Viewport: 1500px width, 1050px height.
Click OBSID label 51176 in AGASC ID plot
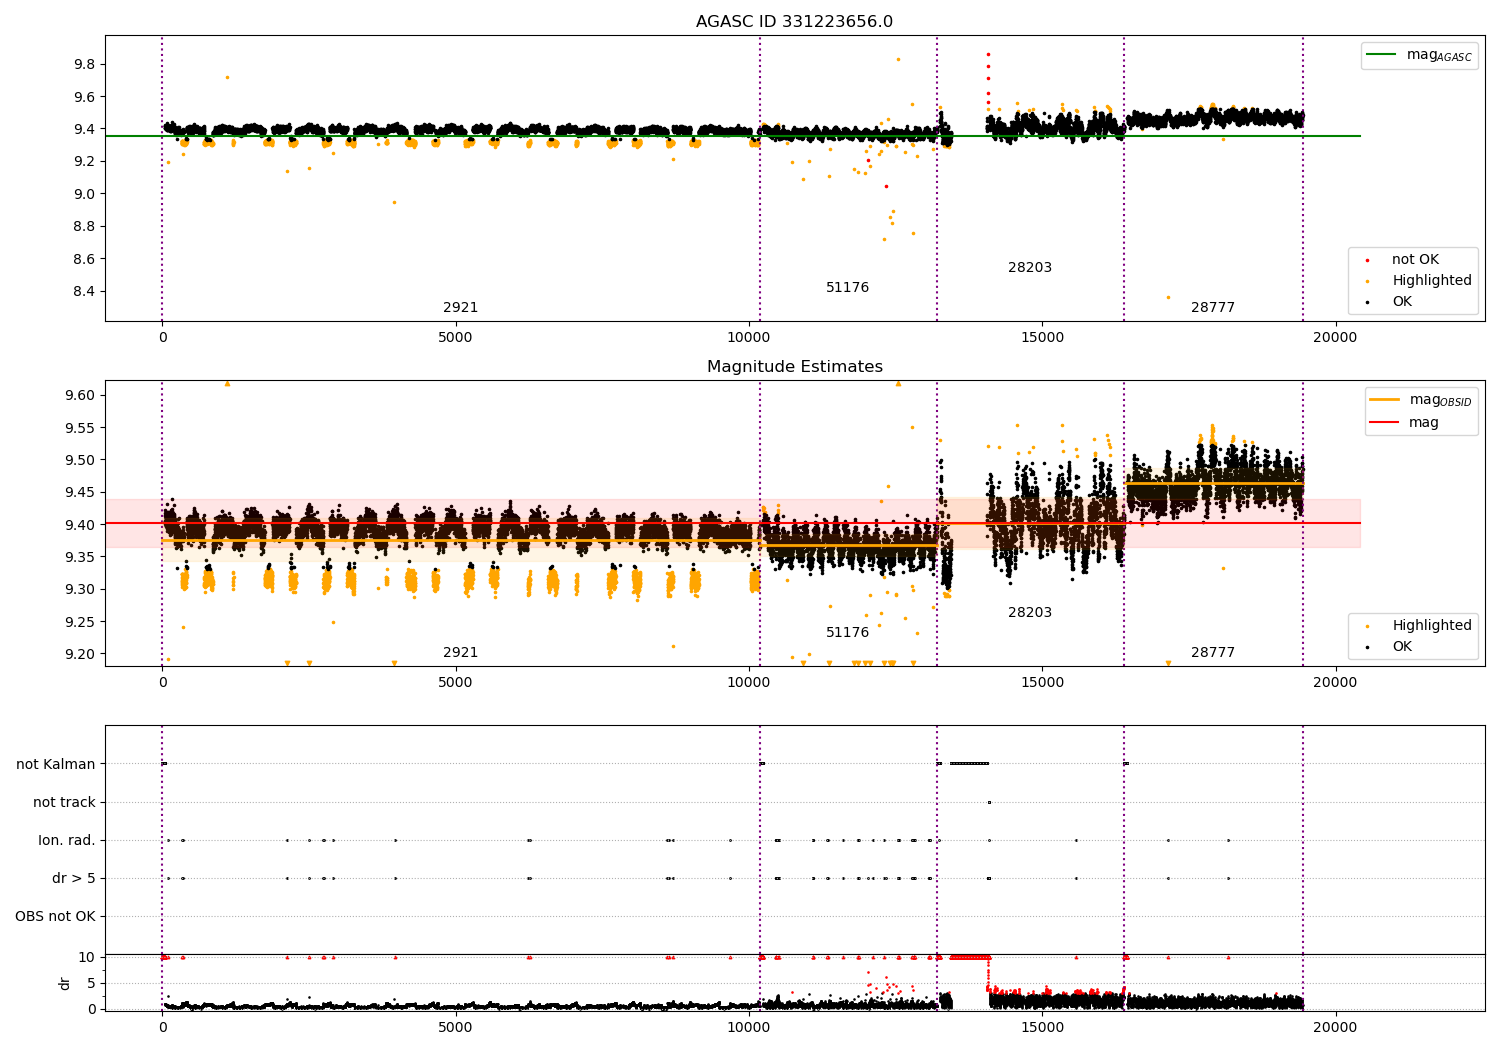pos(847,288)
